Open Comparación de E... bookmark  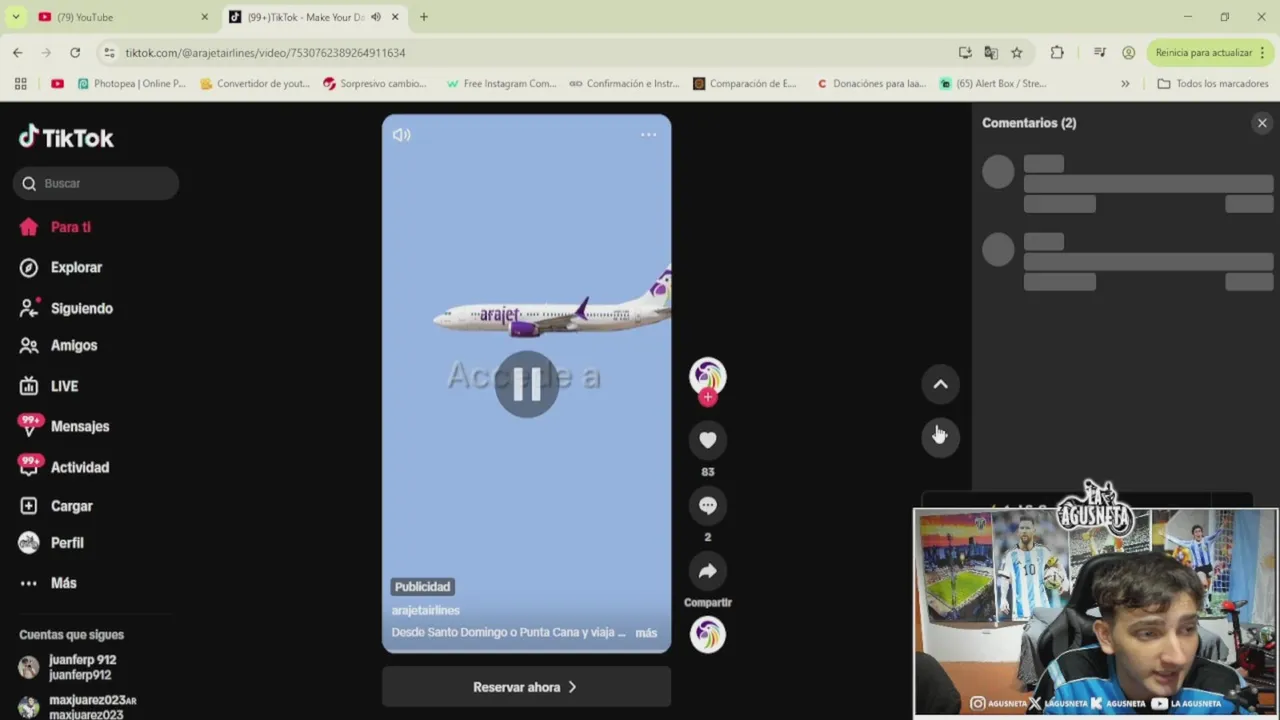(x=745, y=84)
